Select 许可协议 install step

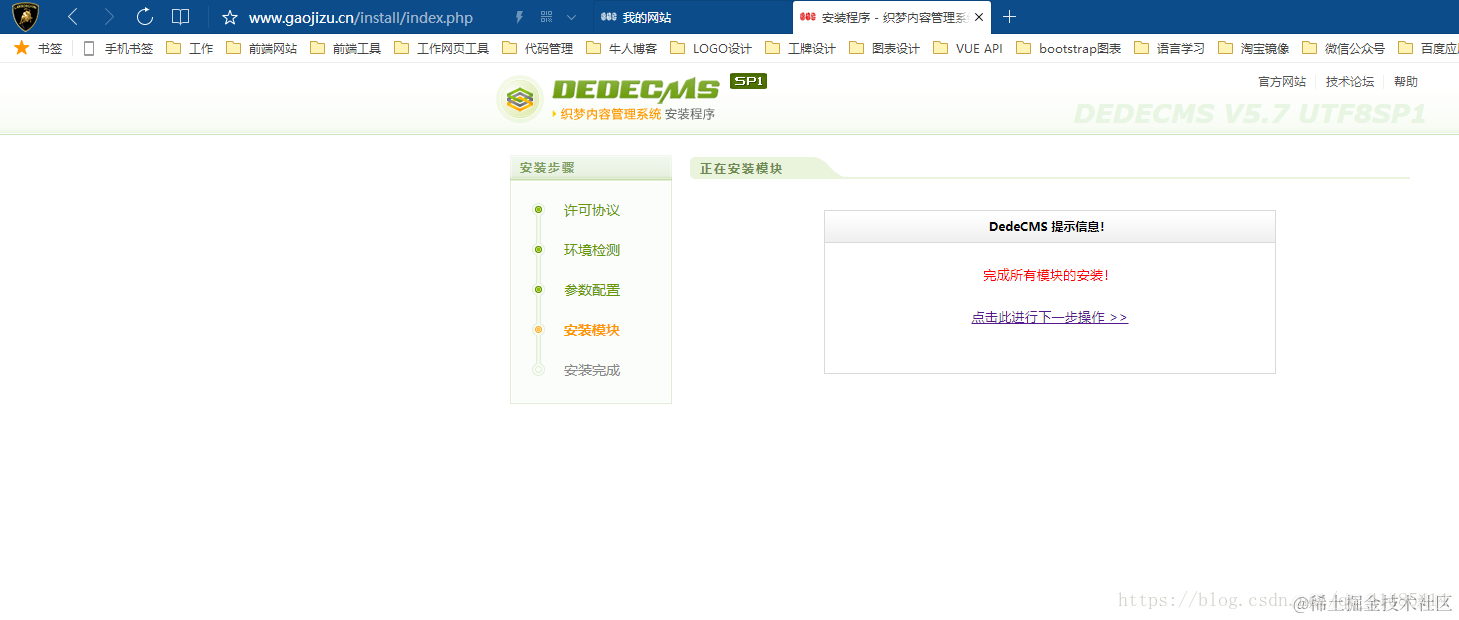[x=592, y=210]
